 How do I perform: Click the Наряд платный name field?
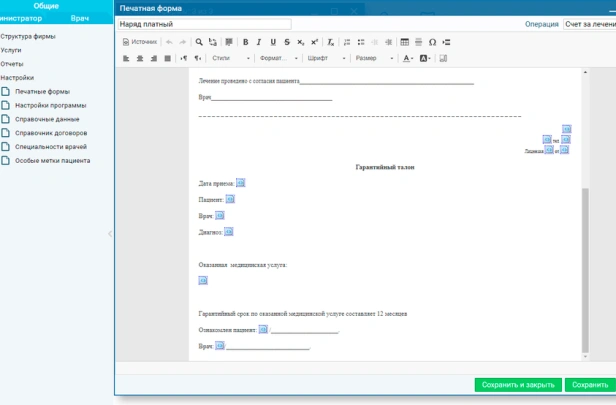coord(204,24)
